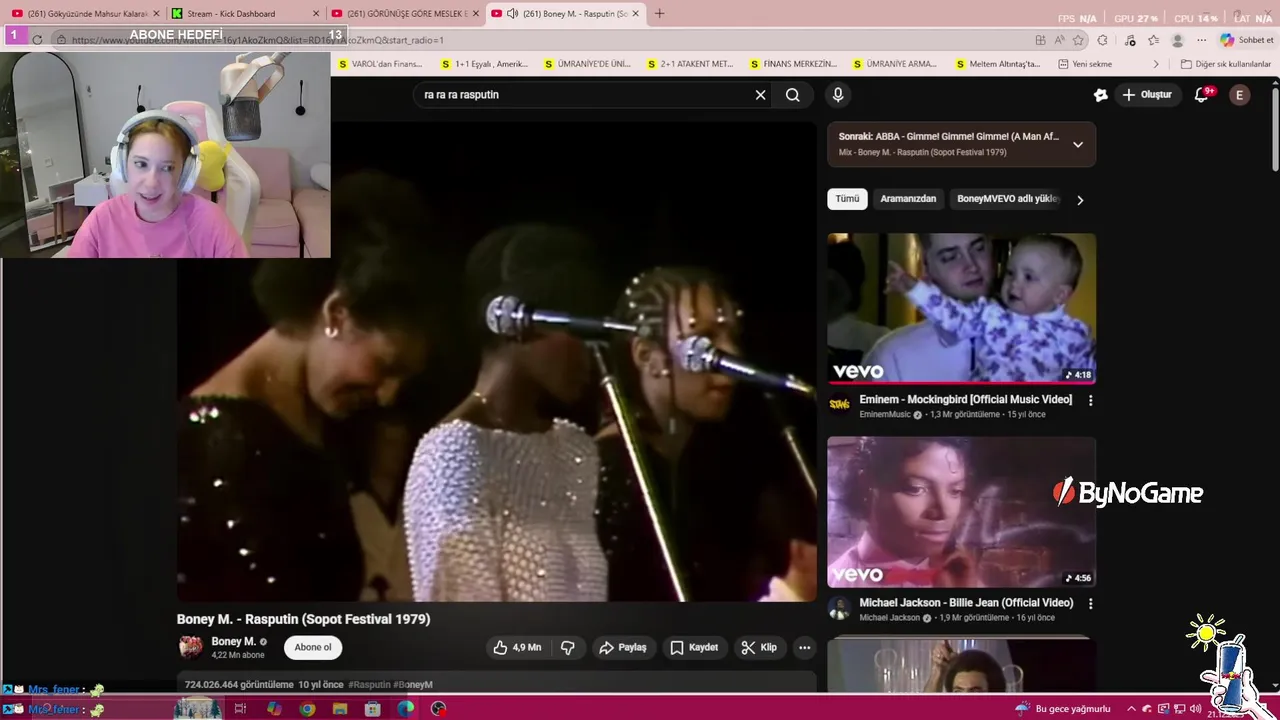
Task: Open the VAROL'dan Finans bookmark
Action: (x=380, y=64)
